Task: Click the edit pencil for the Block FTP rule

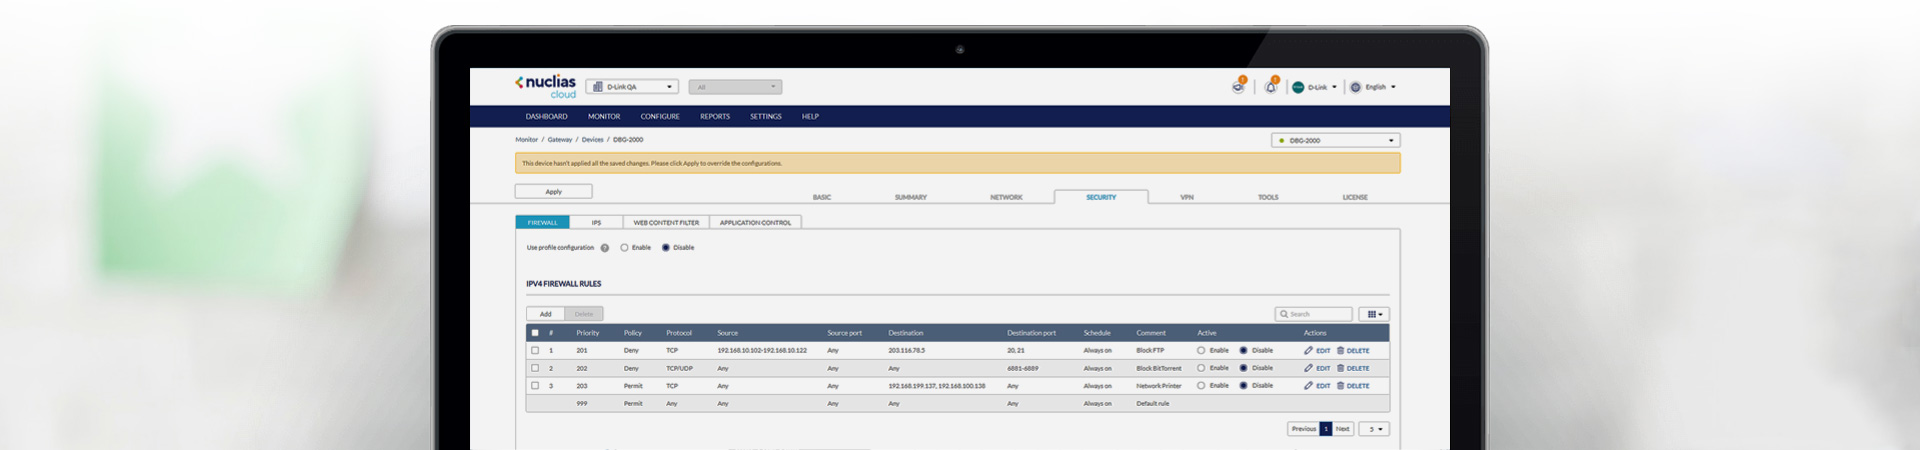Action: 1309,351
